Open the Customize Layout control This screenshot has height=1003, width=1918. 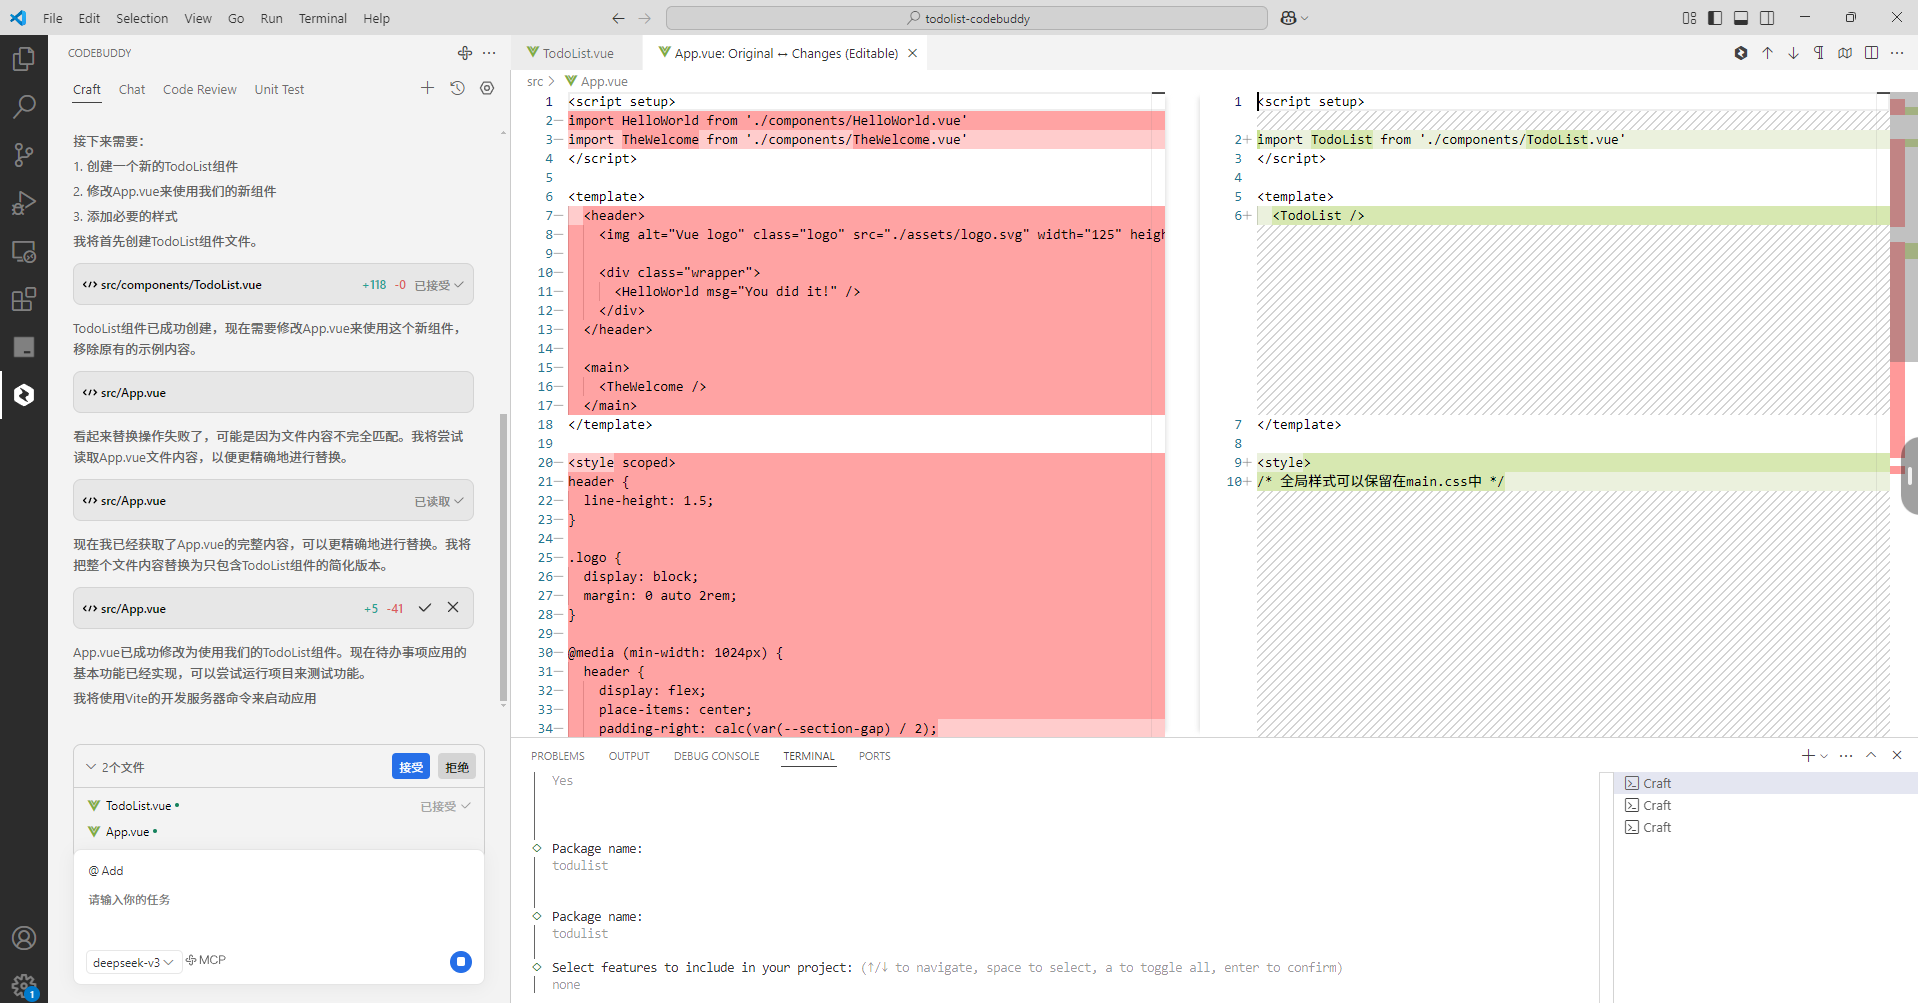1689,18
